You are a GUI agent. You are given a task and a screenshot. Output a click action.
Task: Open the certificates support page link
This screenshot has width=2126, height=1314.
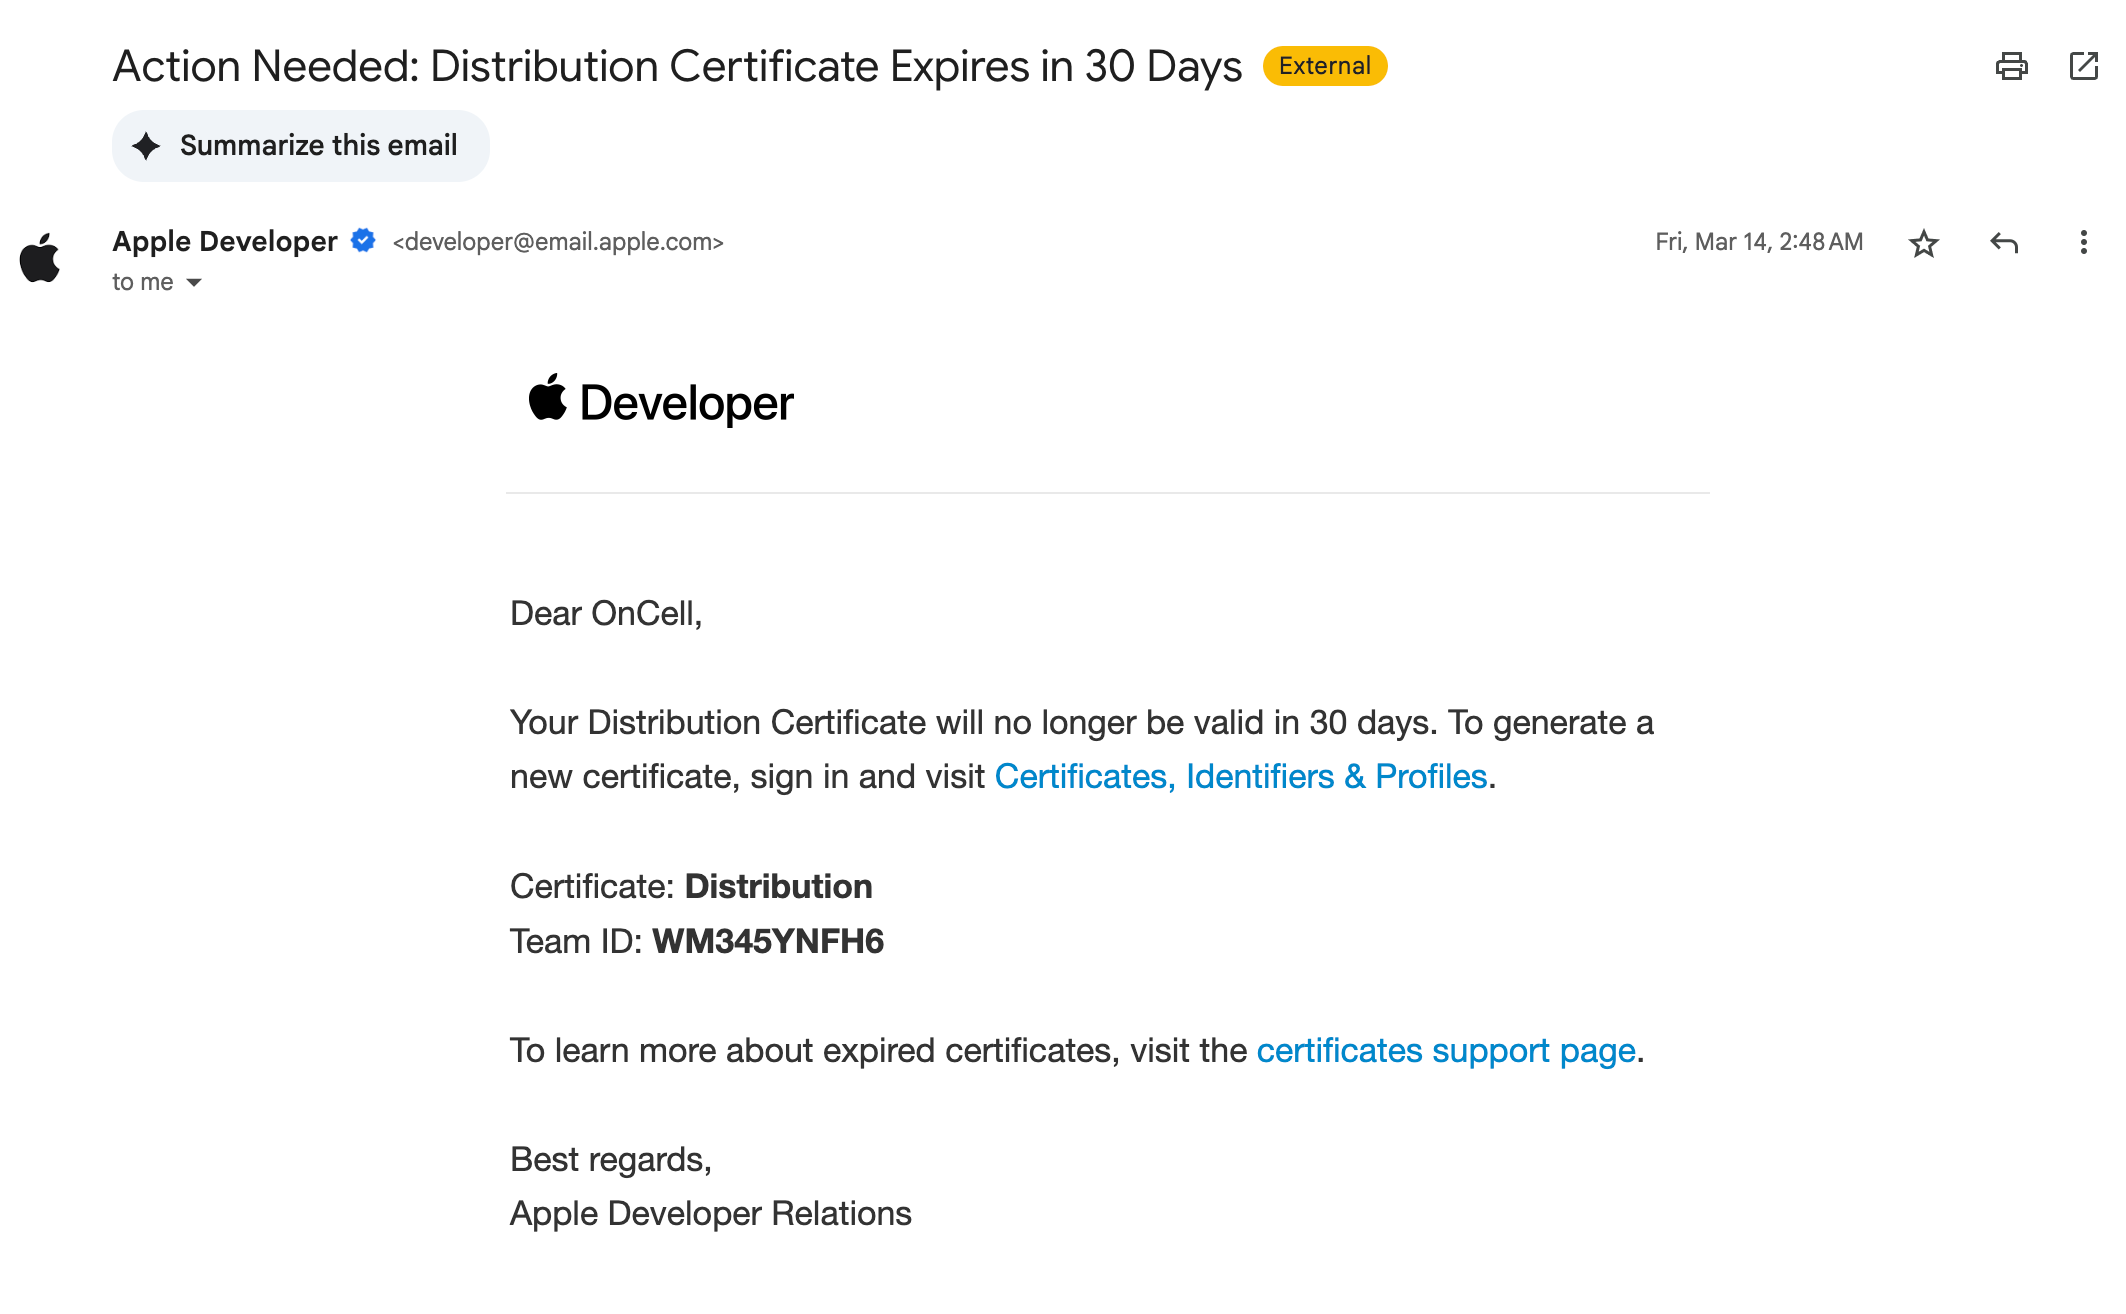click(x=1445, y=1051)
